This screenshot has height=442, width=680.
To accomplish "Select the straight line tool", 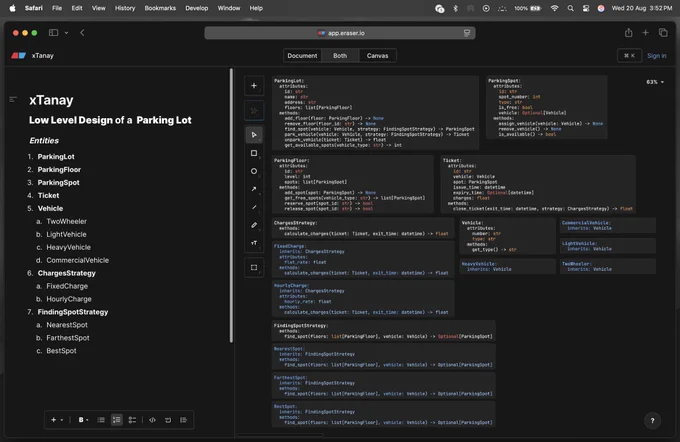I will (254, 207).
